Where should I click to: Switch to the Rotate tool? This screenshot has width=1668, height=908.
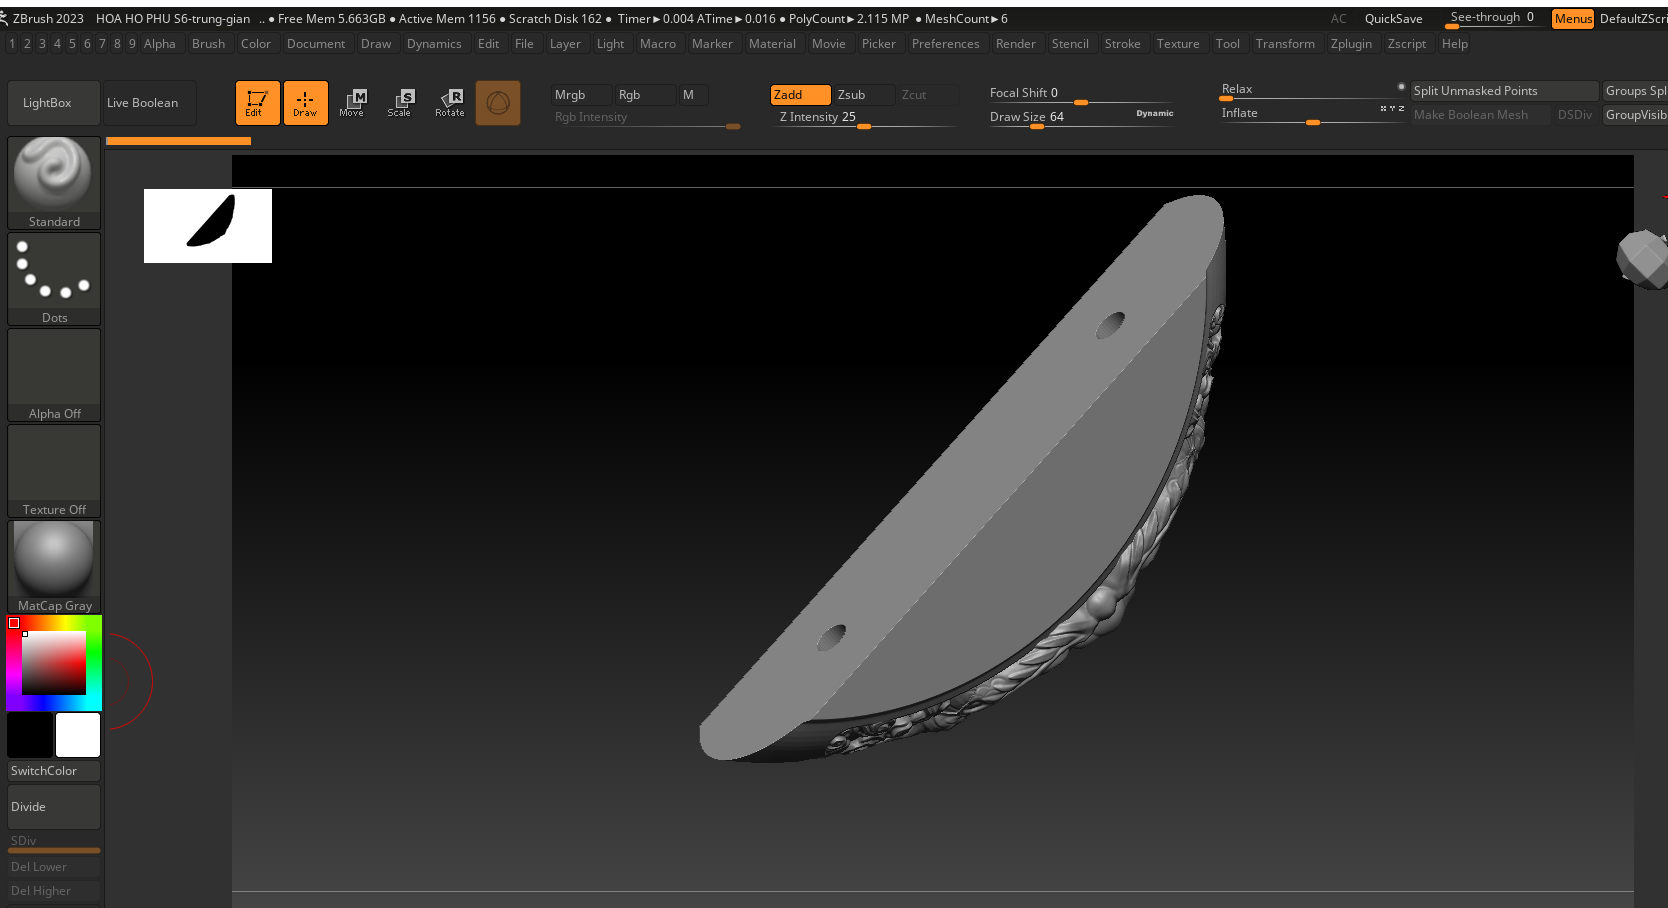[x=450, y=102]
